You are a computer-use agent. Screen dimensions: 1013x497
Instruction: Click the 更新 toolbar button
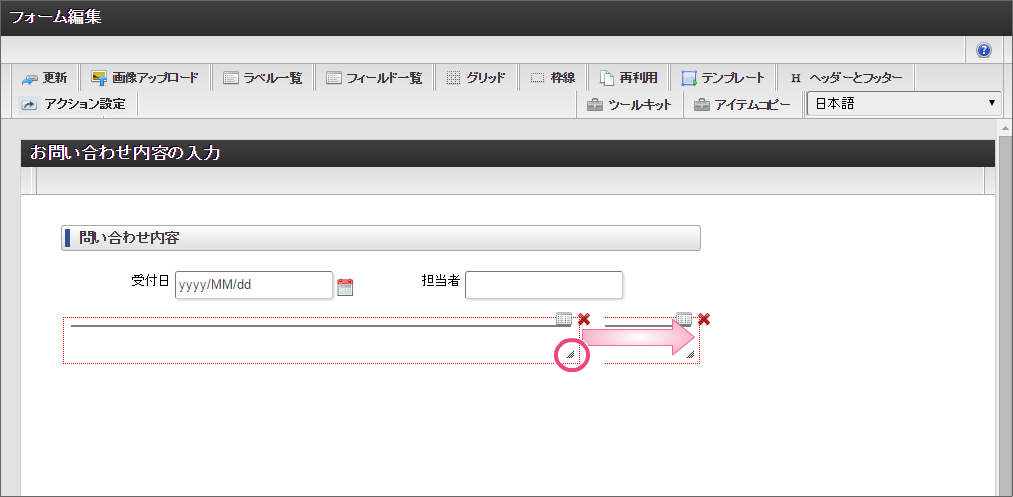click(45, 79)
